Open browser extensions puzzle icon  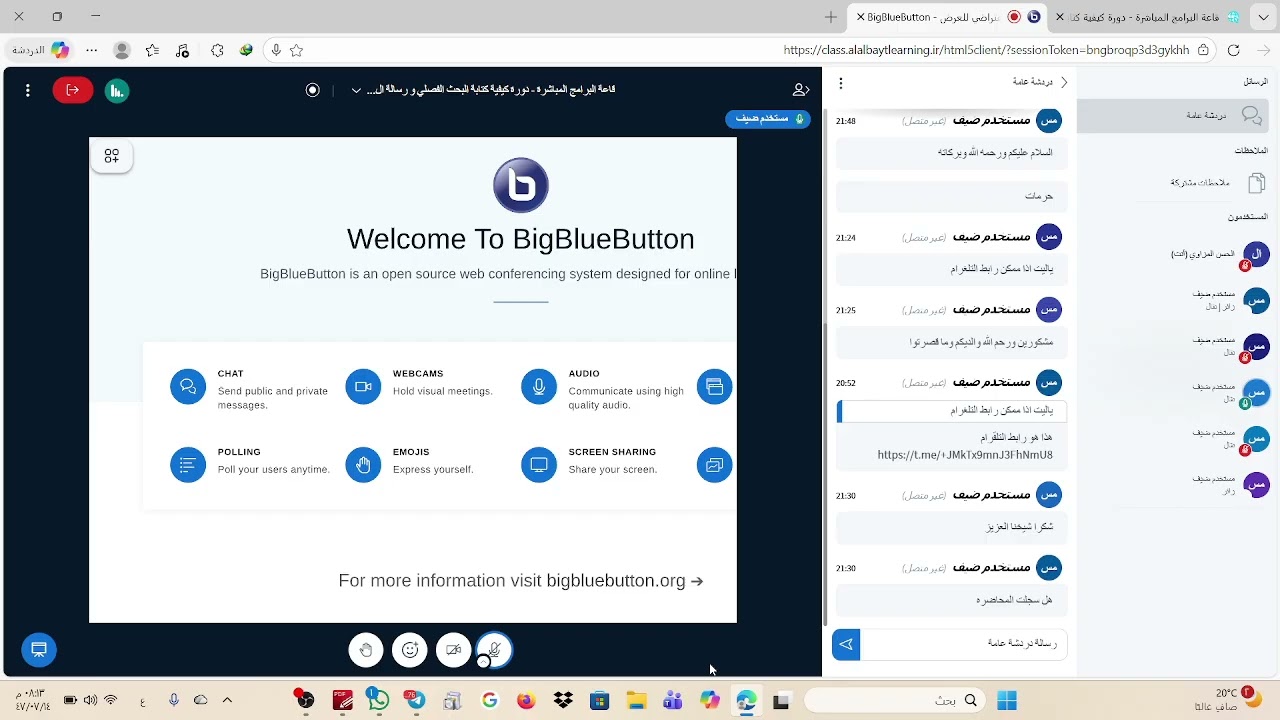click(x=217, y=50)
